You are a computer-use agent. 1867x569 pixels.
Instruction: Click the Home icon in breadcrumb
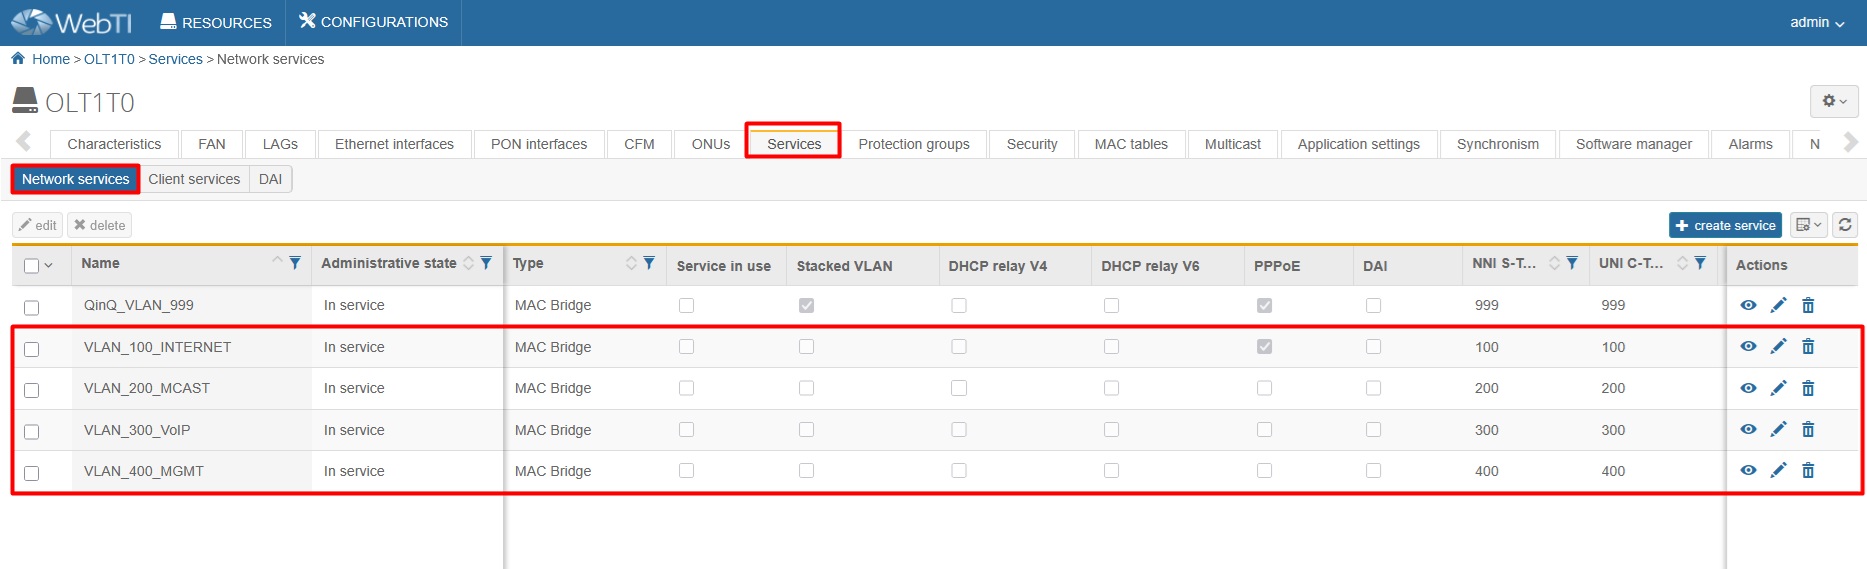point(18,59)
